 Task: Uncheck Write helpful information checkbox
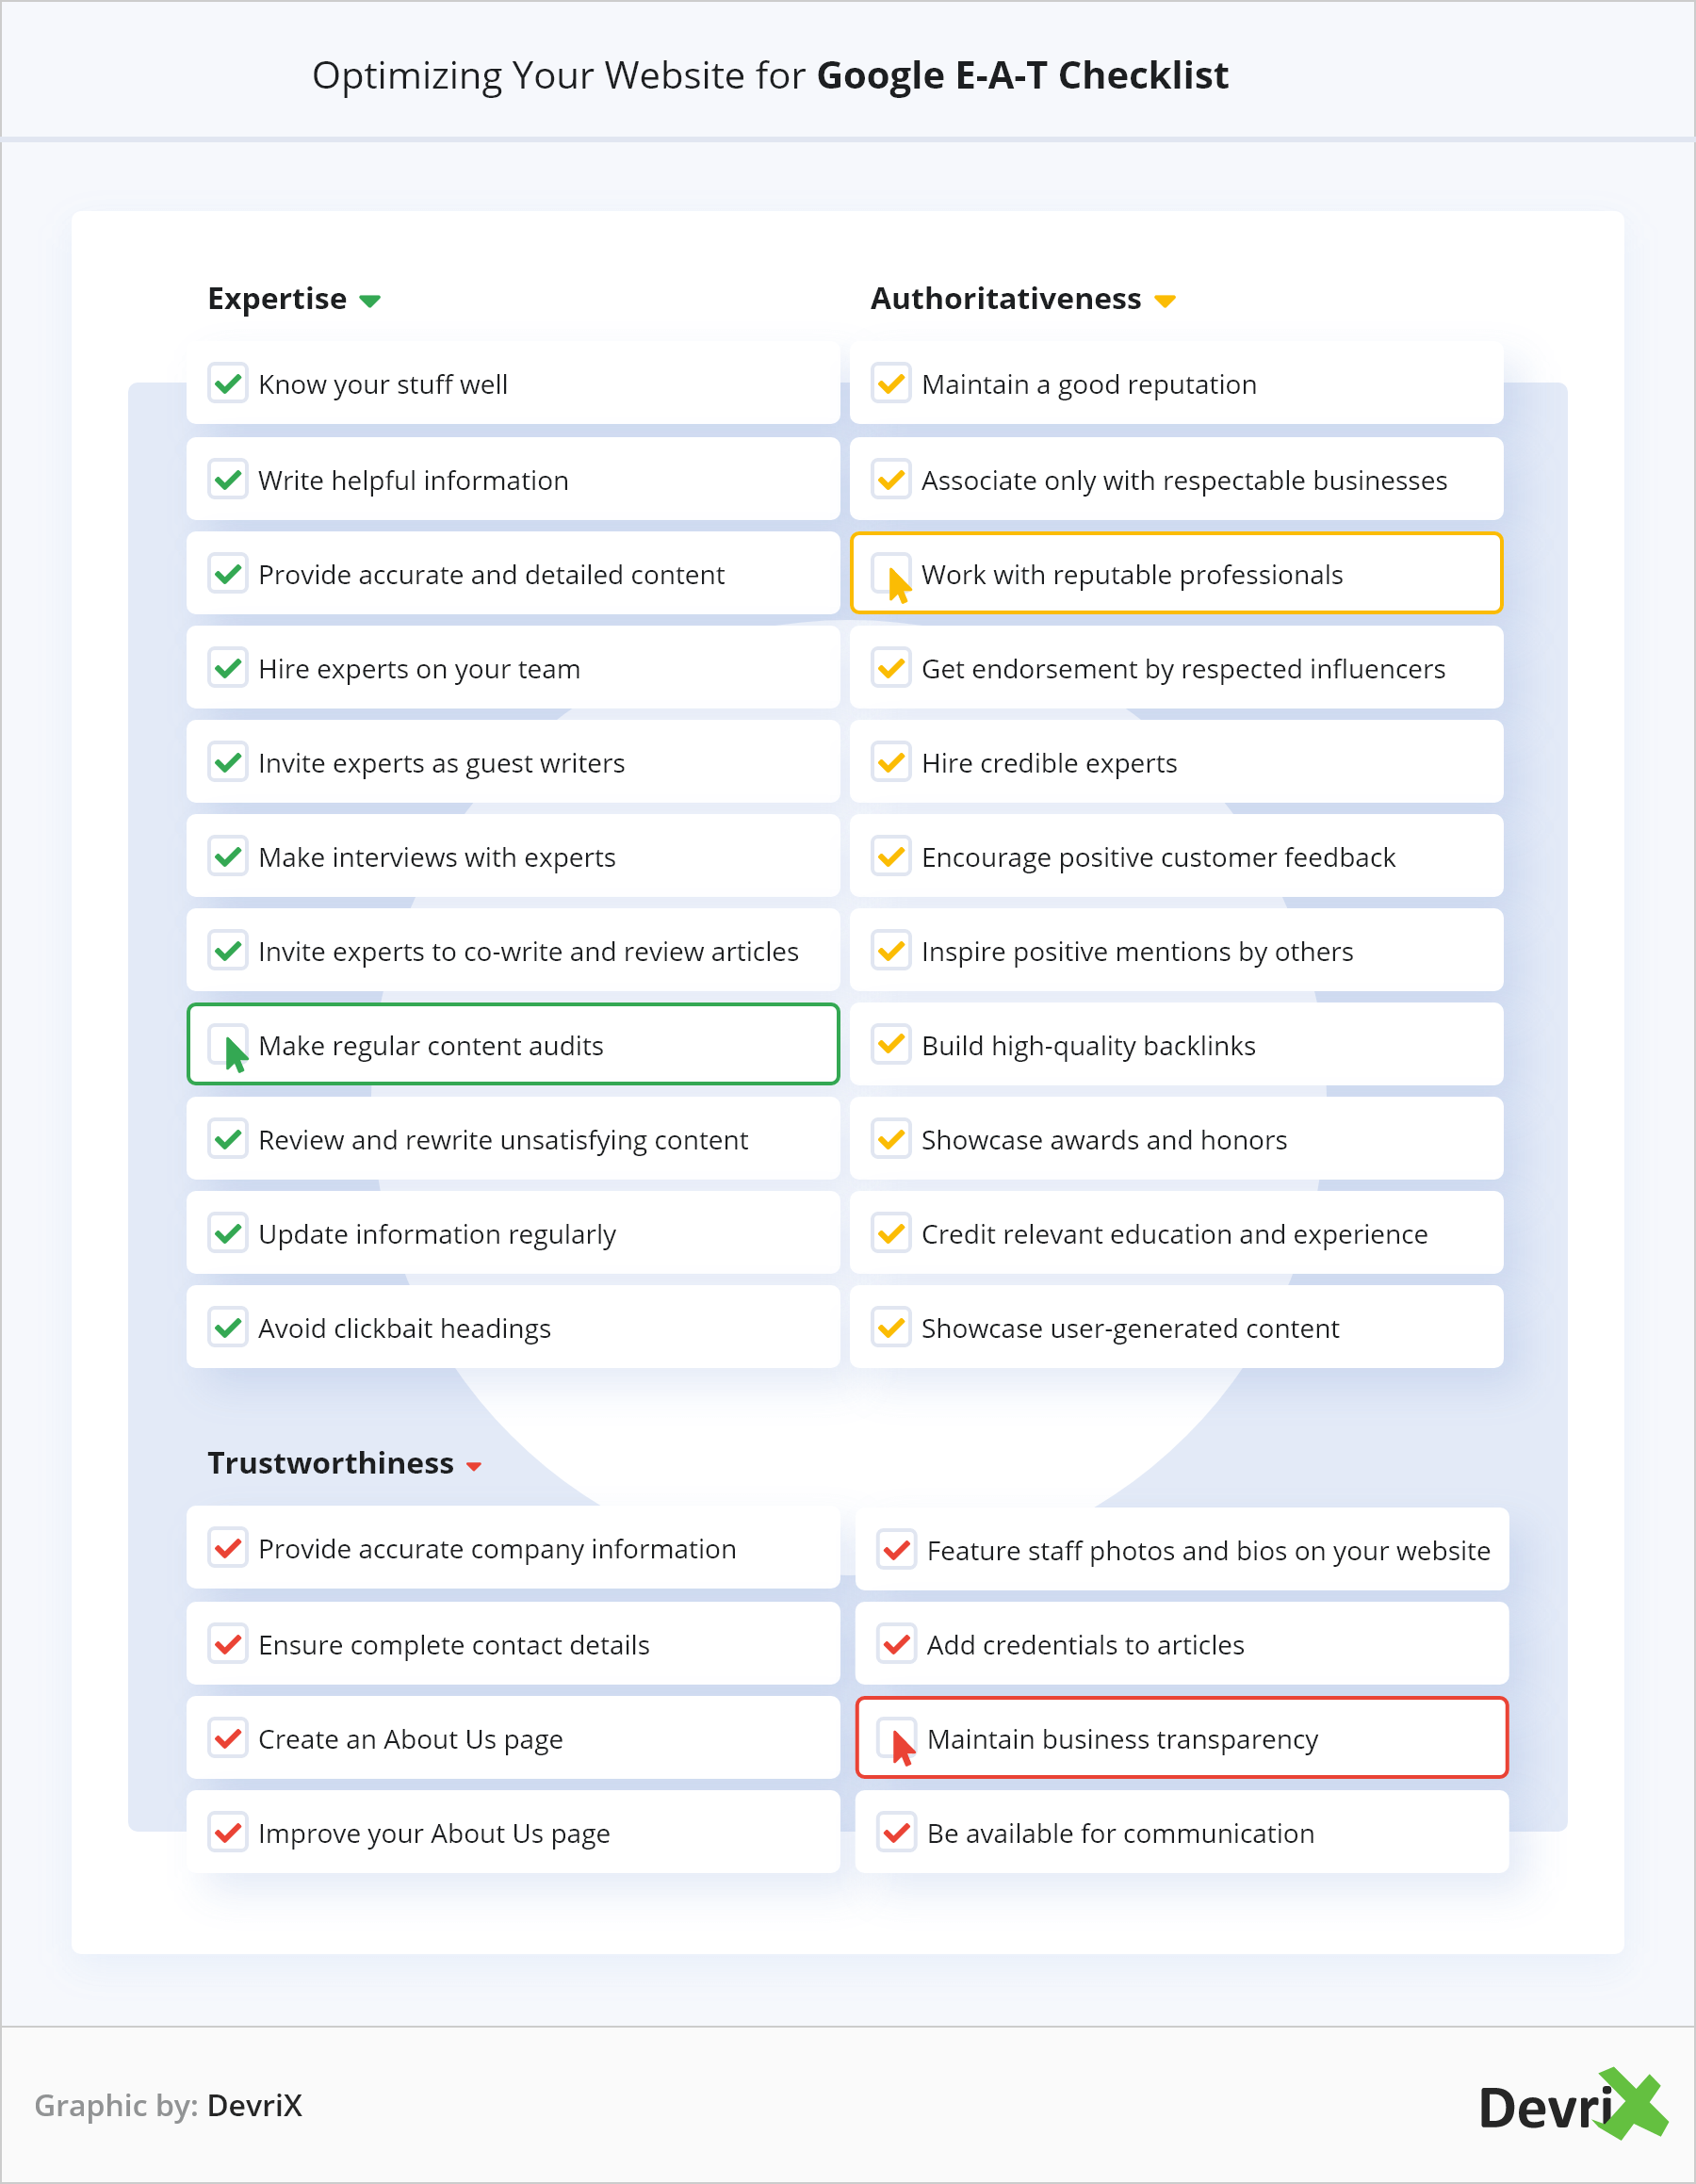click(x=228, y=480)
